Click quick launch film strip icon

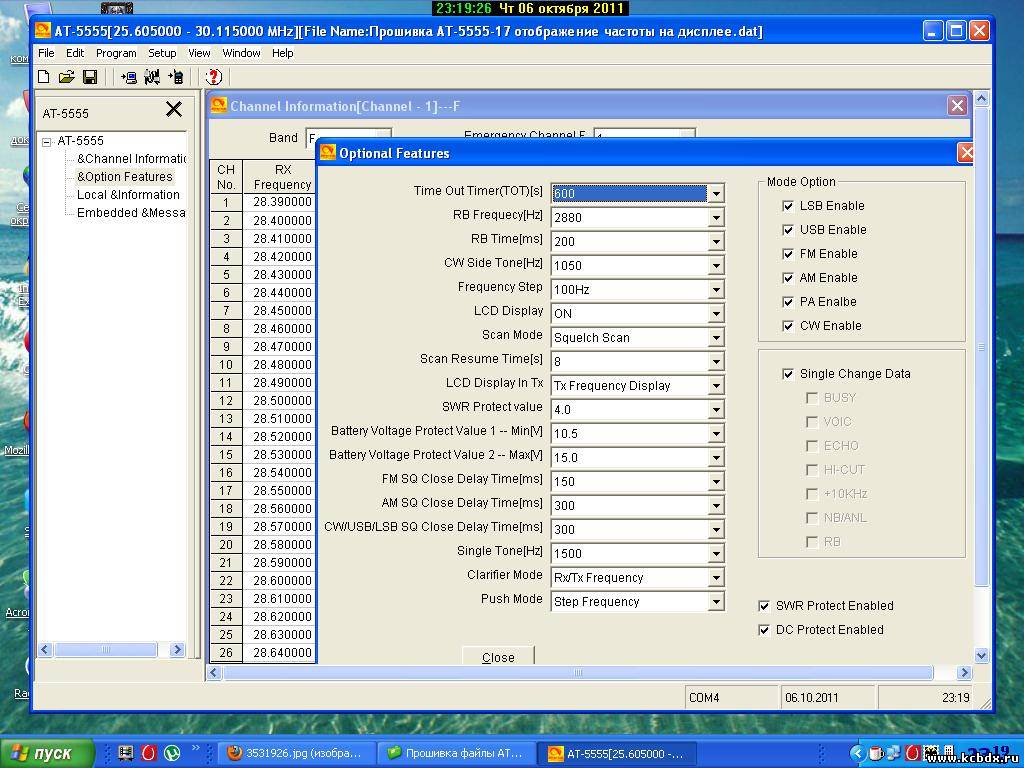pyautogui.click(x=125, y=753)
